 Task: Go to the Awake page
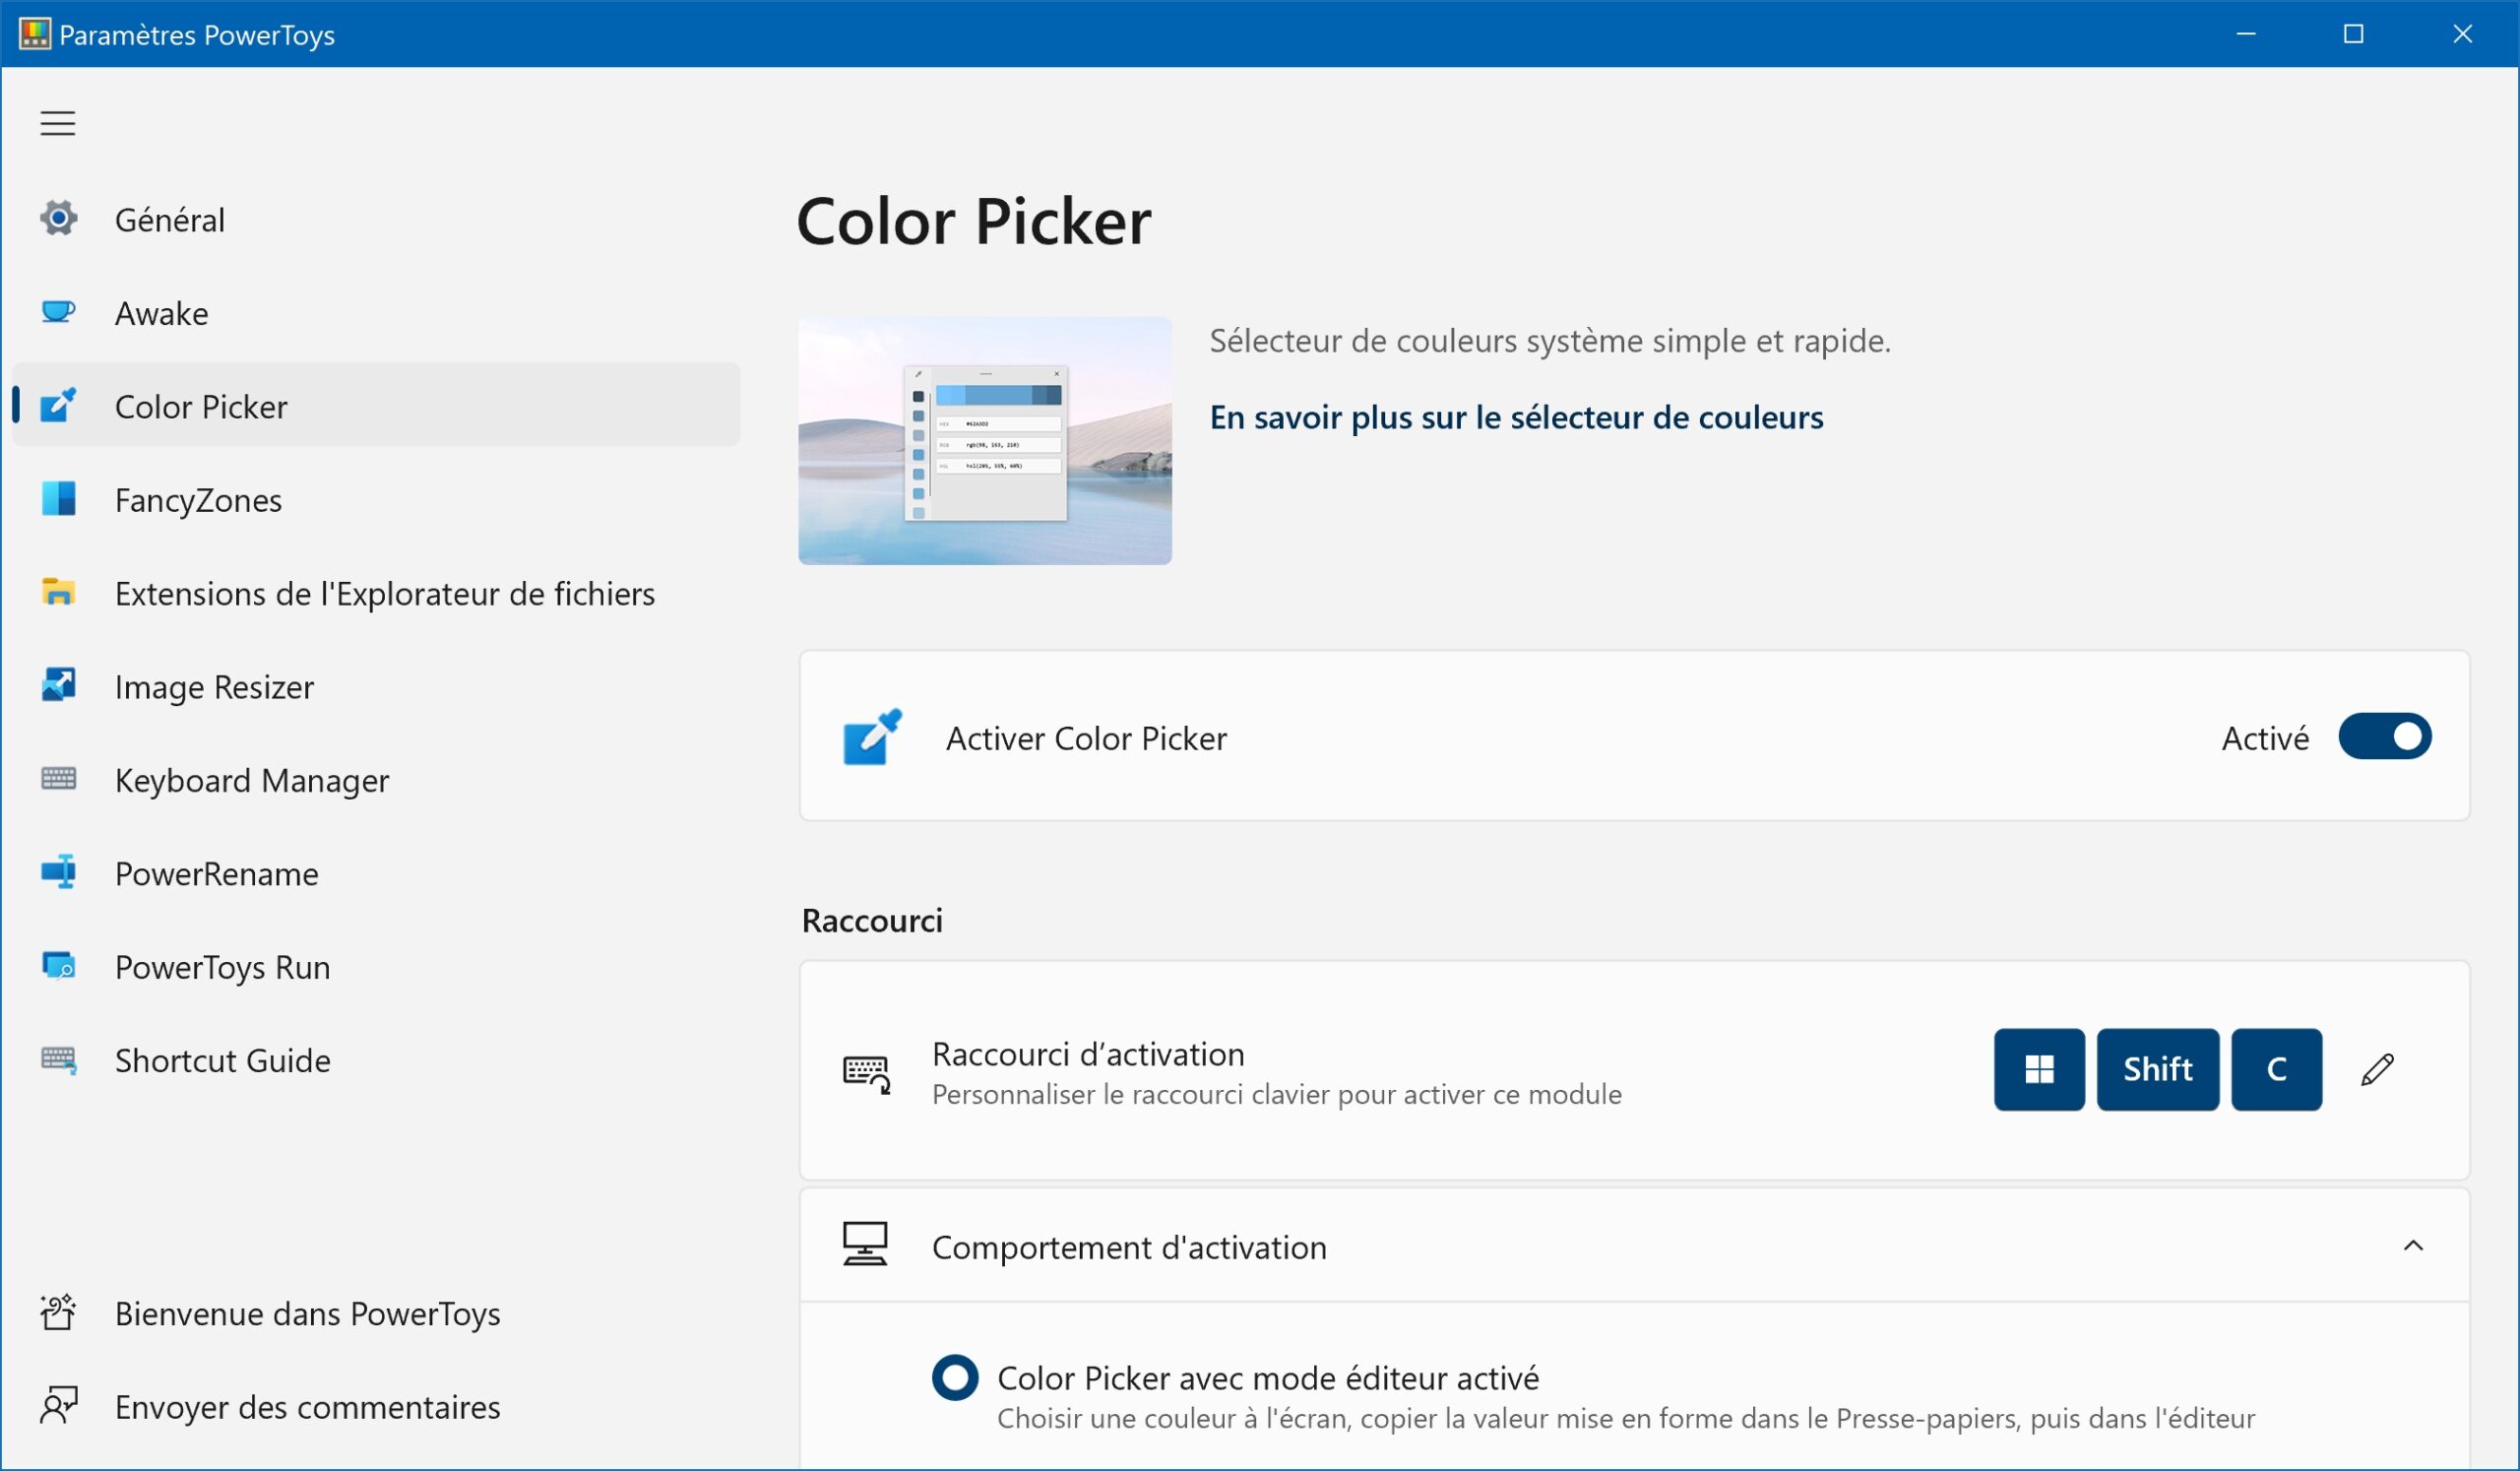[x=376, y=313]
